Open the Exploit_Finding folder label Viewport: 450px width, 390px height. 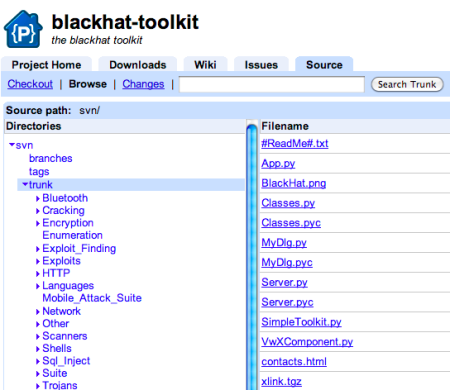click(79, 249)
